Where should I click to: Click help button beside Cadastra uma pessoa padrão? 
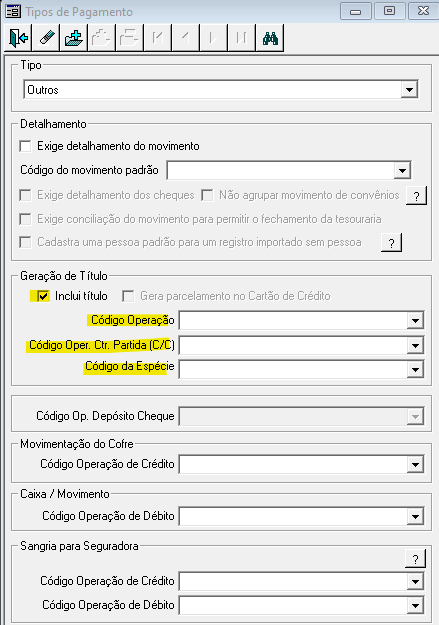point(392,243)
